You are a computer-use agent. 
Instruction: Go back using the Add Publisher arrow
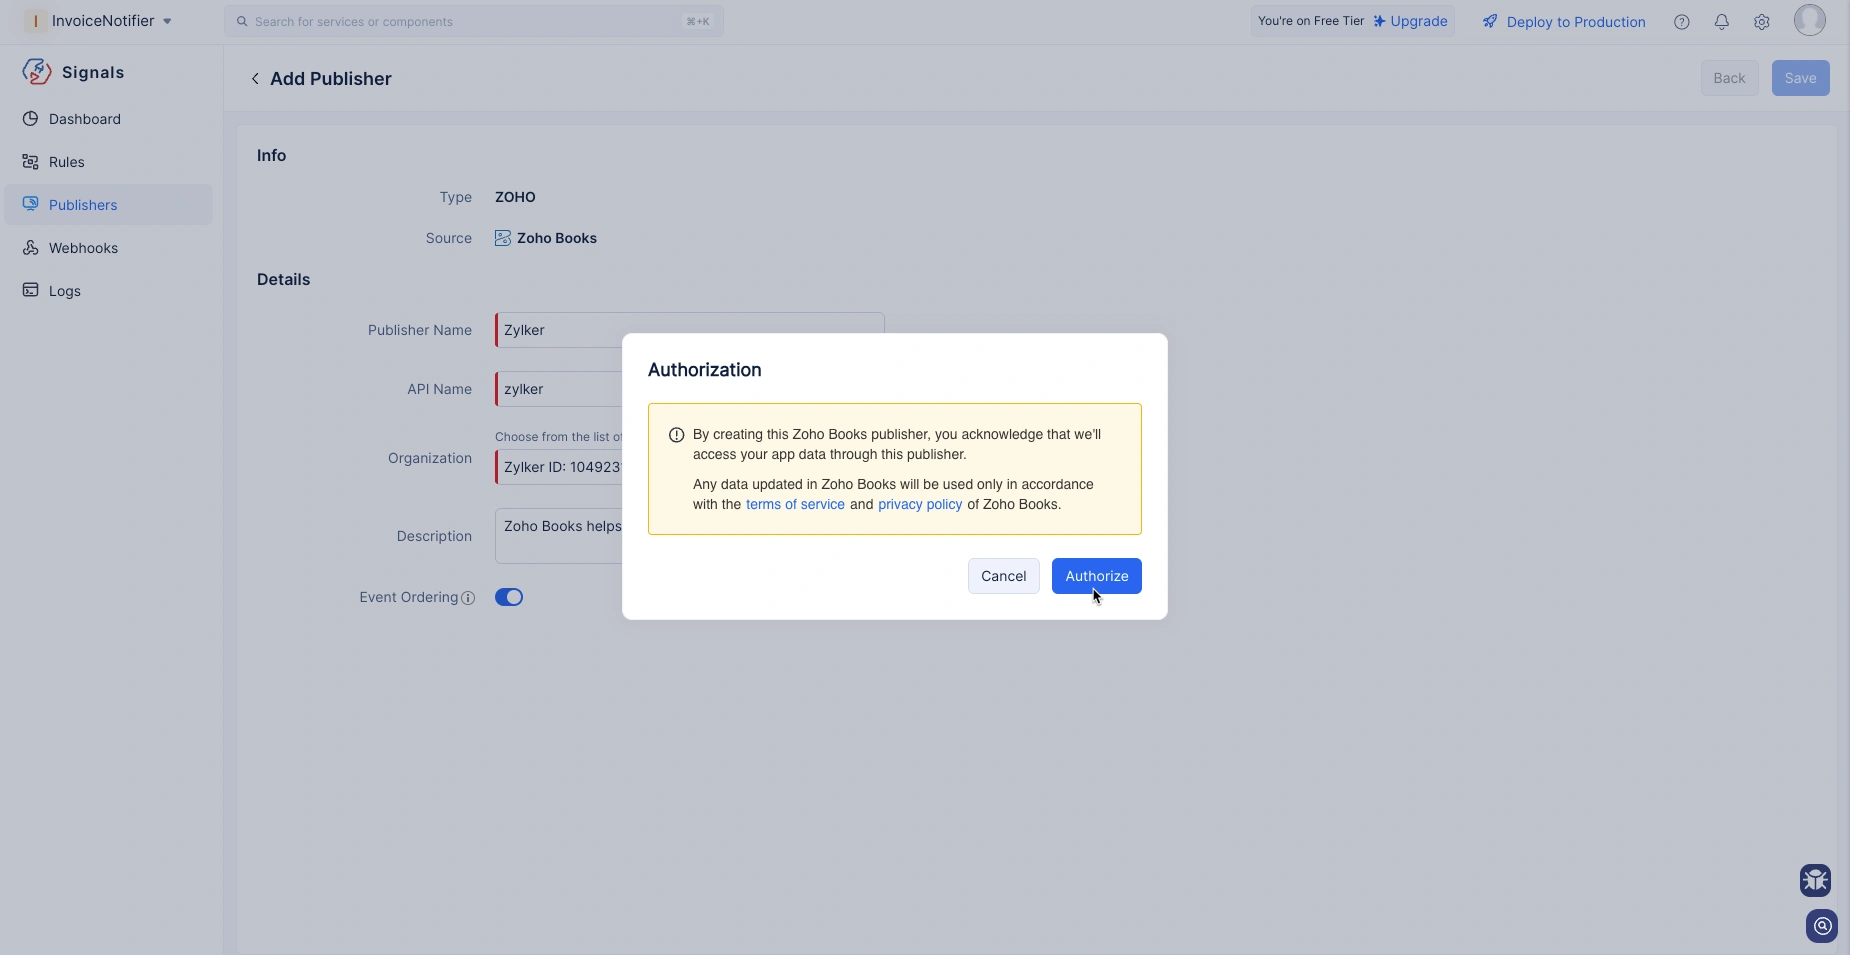(x=255, y=79)
